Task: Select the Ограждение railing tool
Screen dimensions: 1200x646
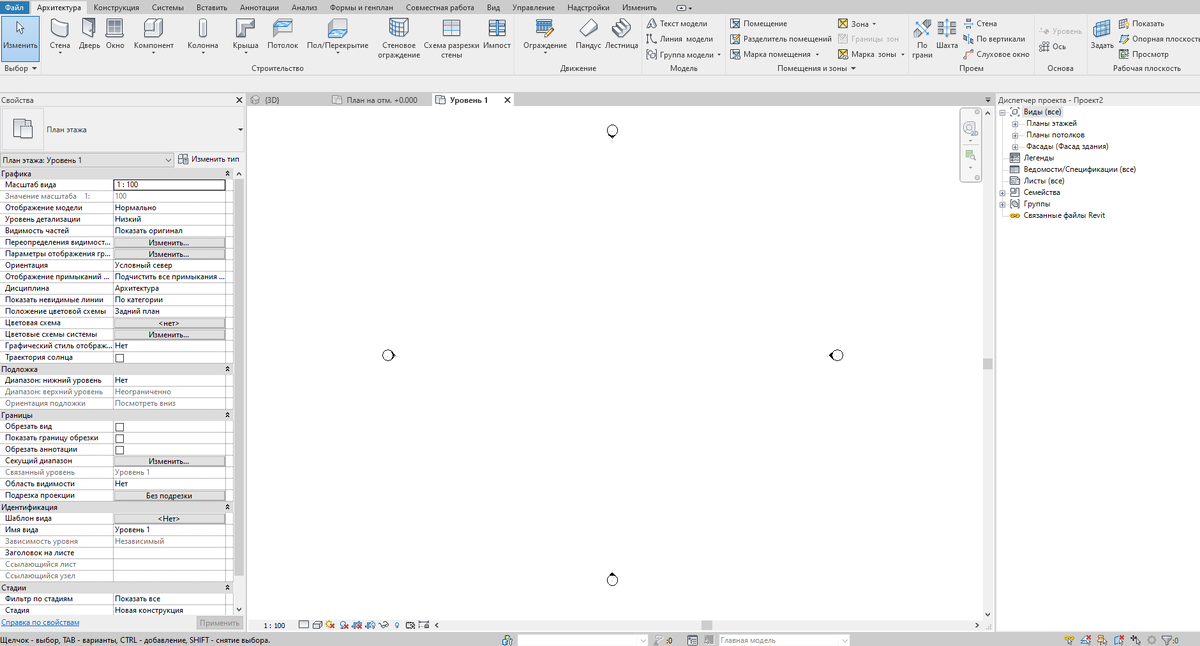Action: (545, 35)
